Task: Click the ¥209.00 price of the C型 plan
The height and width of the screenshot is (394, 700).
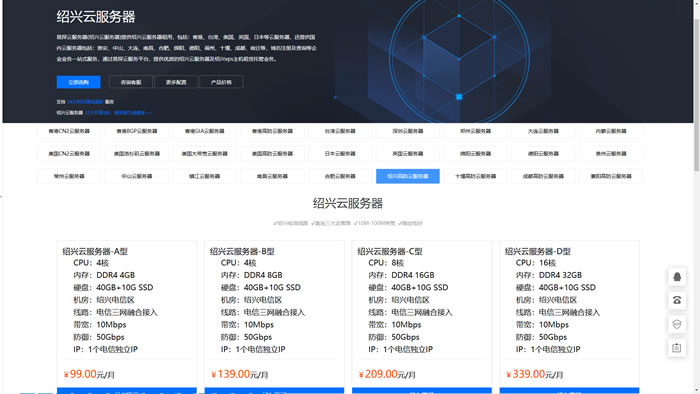Action: (x=387, y=374)
